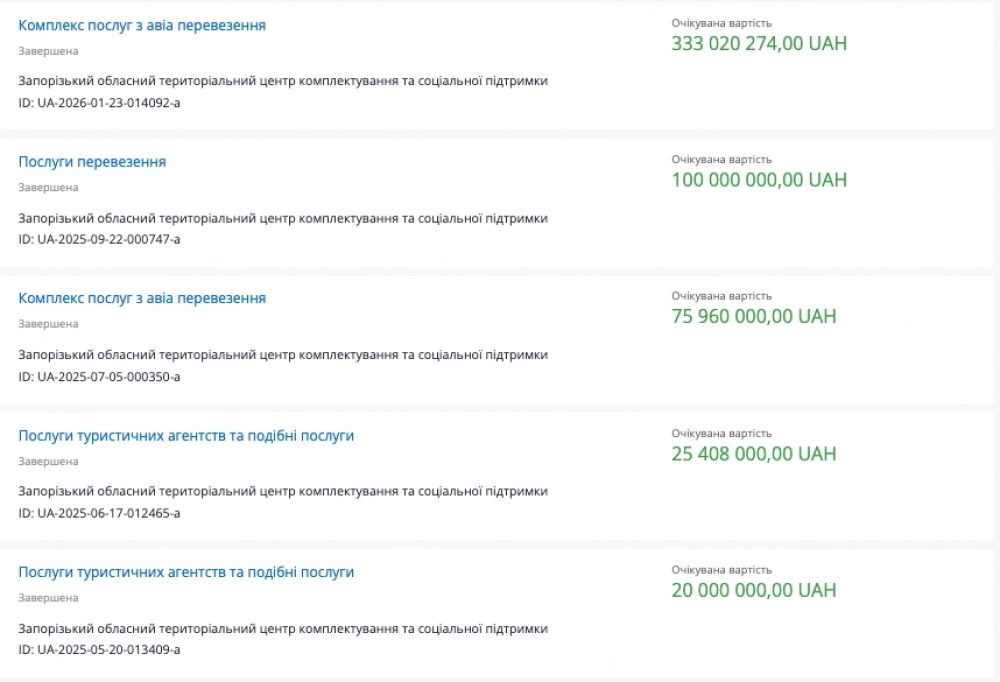Click procurer name above ID UA-2026-01-23-014092-a
The width and height of the screenshot is (1000, 682).
283,81
